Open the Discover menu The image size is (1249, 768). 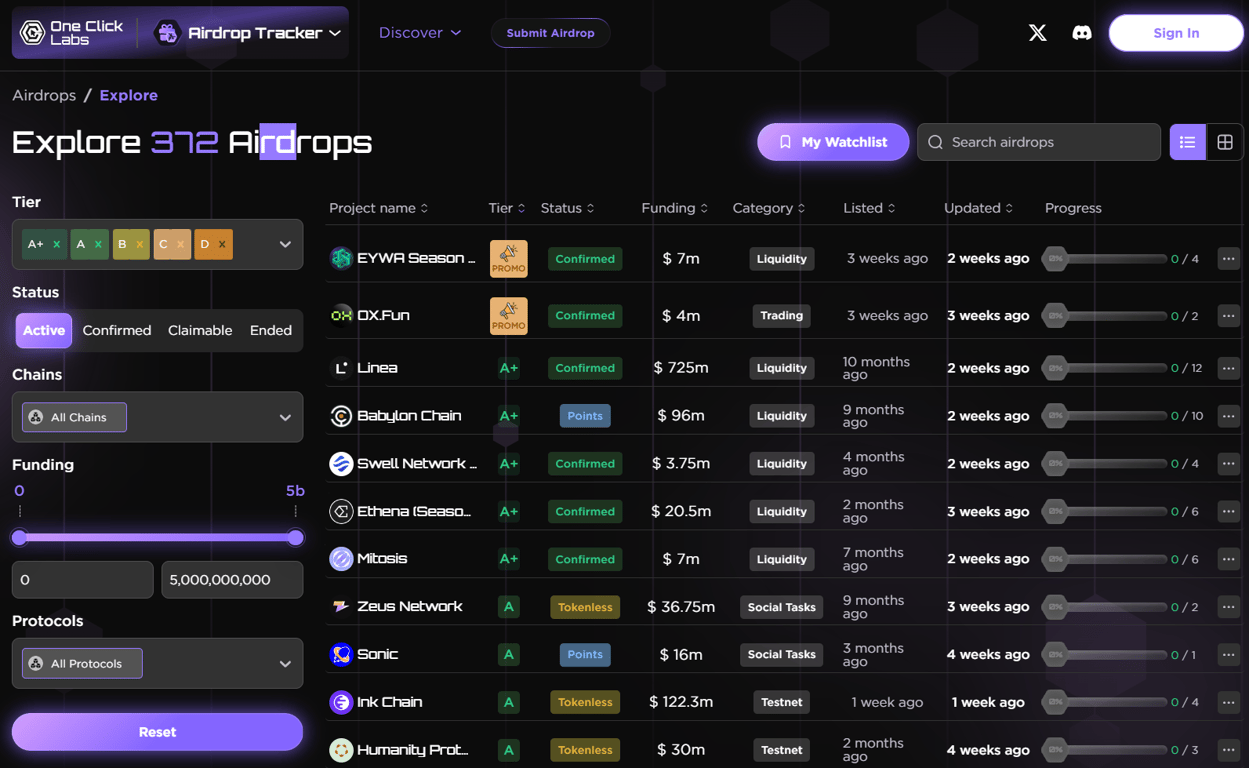419,32
